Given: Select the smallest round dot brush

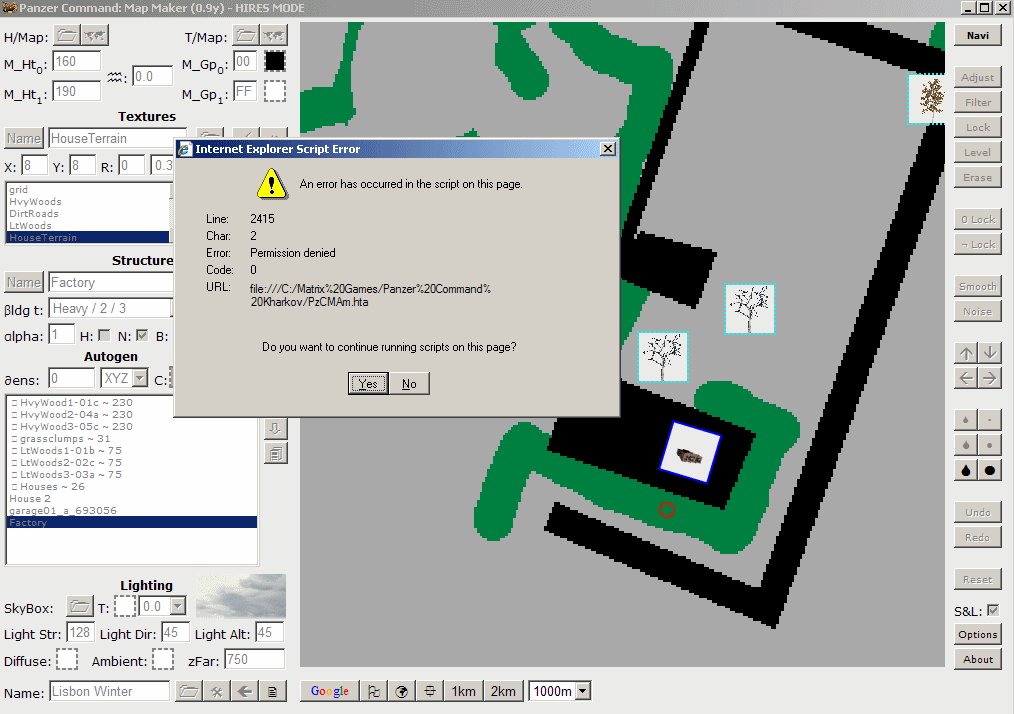Looking at the screenshot, I should coord(990,420).
